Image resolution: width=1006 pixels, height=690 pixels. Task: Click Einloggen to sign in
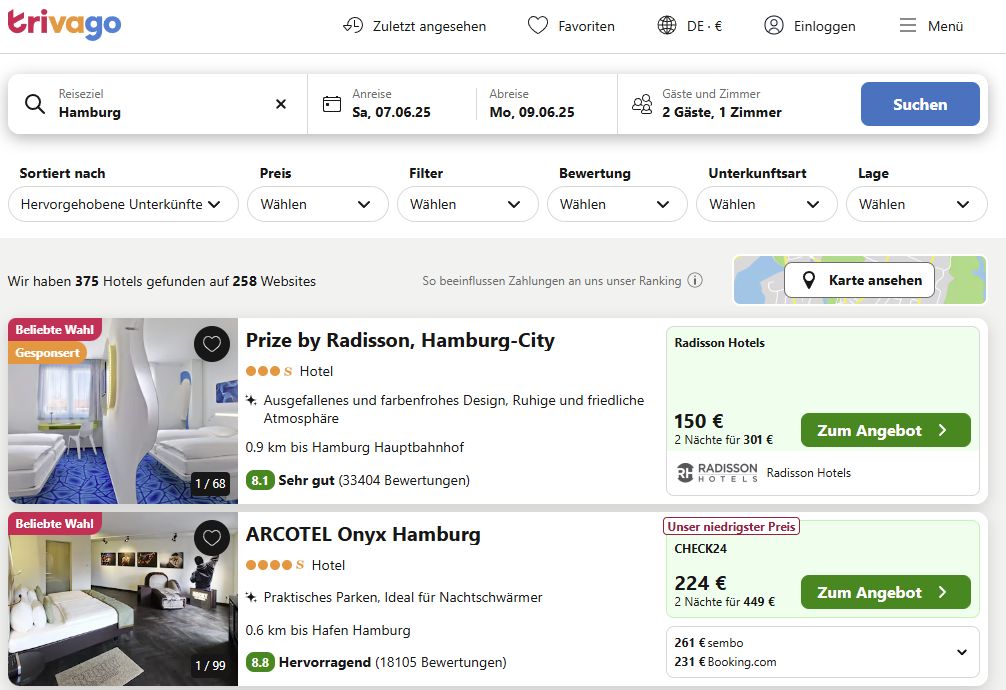point(824,26)
